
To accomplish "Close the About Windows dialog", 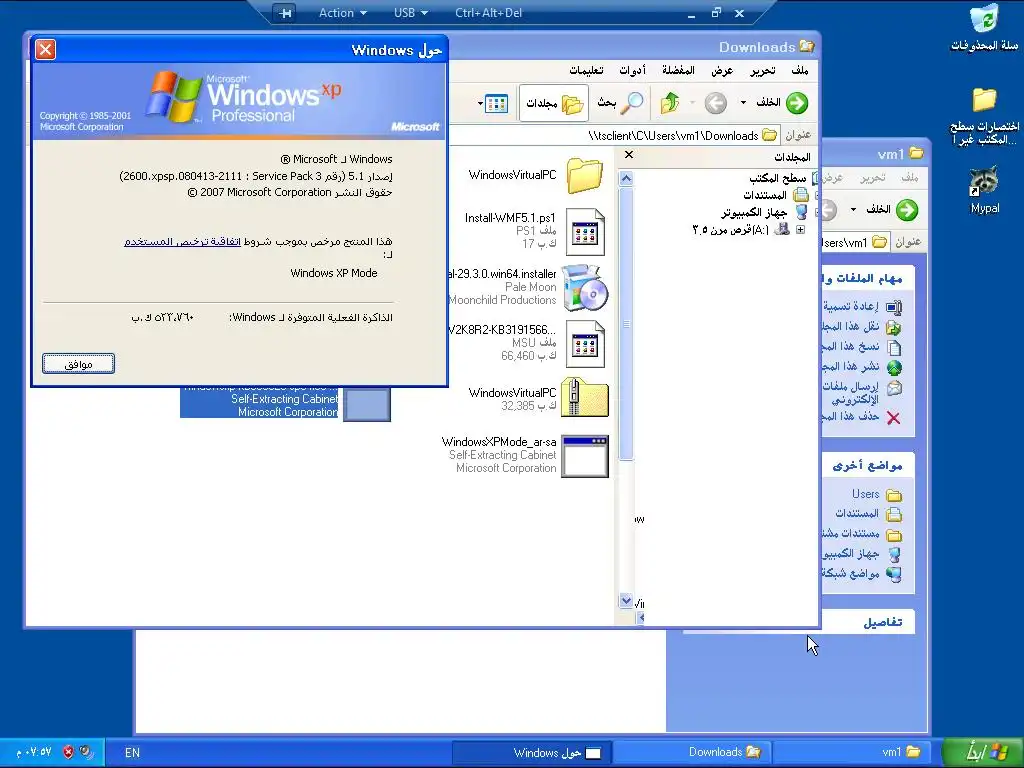I will pyautogui.click(x=45, y=50).
